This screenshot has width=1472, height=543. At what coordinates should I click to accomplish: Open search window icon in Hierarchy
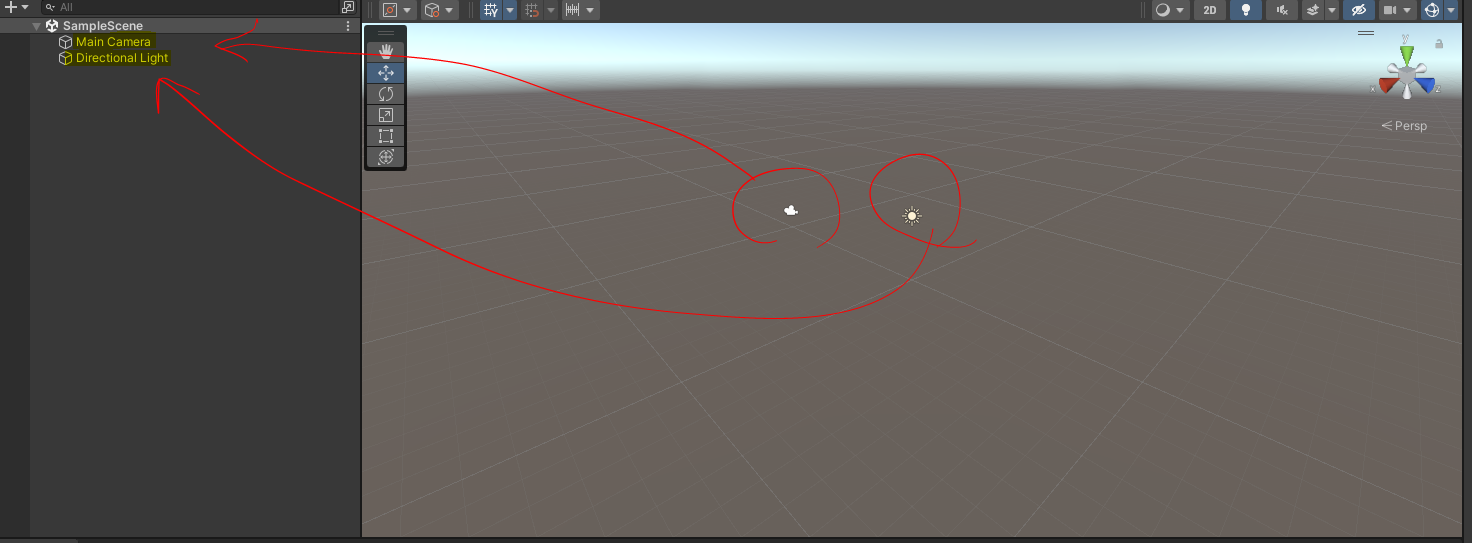(x=348, y=7)
